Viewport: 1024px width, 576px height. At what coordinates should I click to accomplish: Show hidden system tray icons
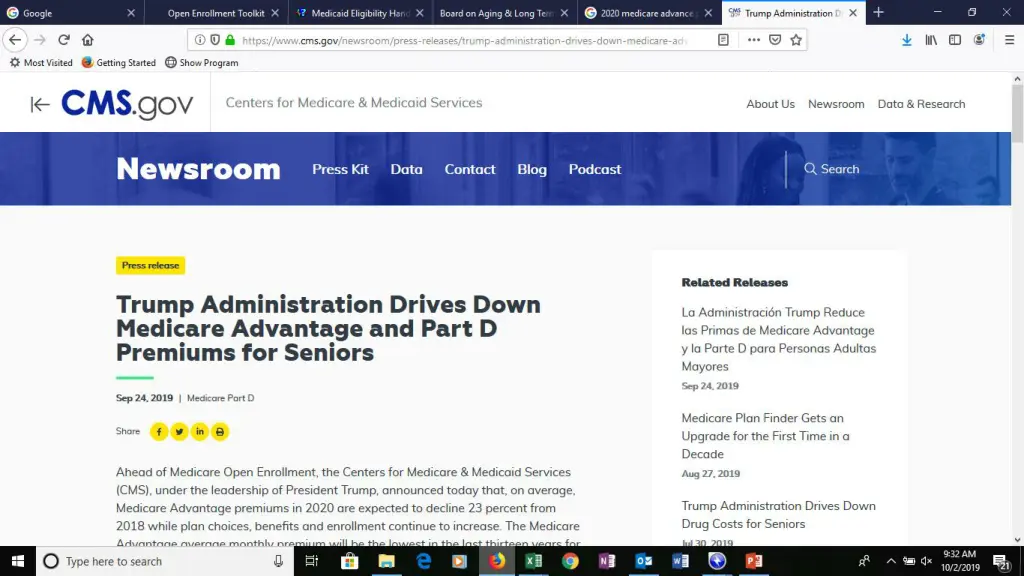point(891,561)
